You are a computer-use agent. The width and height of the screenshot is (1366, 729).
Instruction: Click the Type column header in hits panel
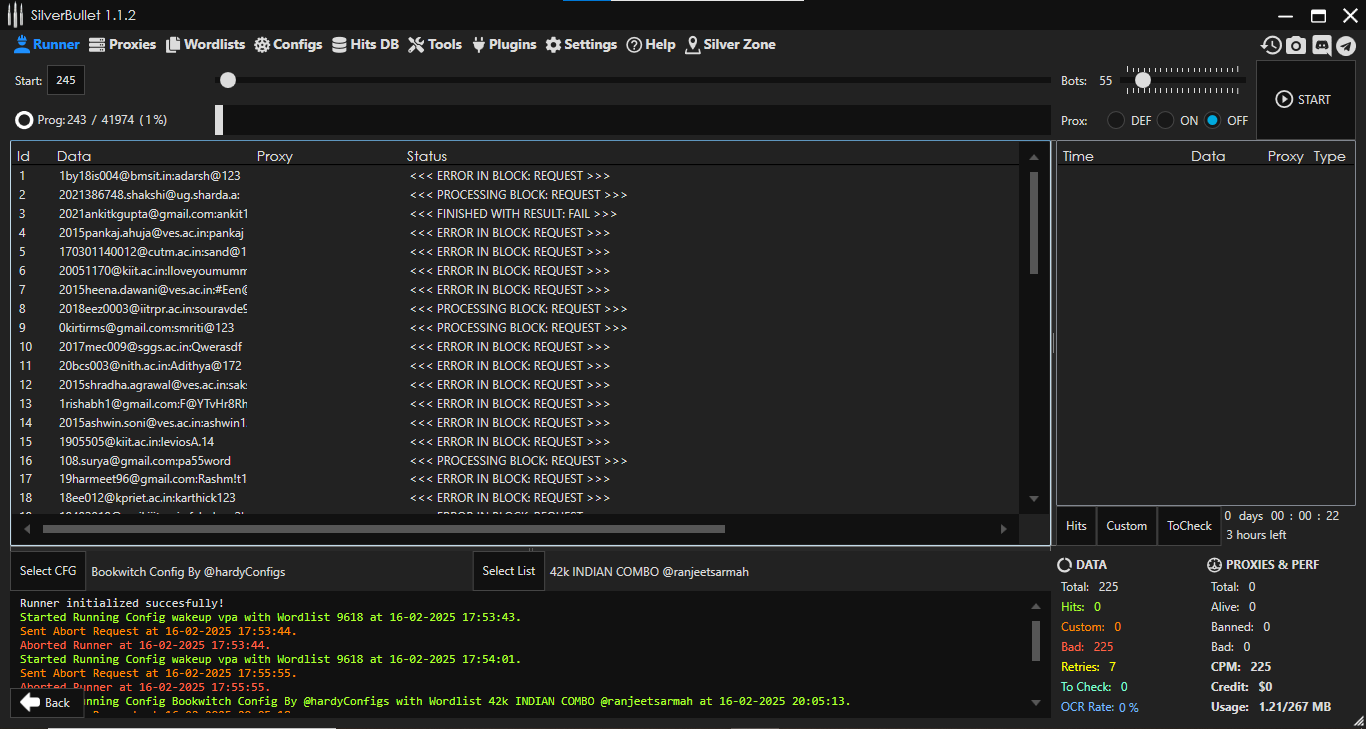1330,156
